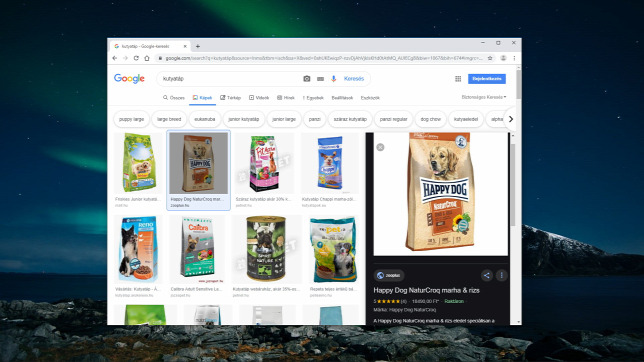The height and width of the screenshot is (362, 644).
Task: Switch to the Térkép tab
Action: point(230,98)
